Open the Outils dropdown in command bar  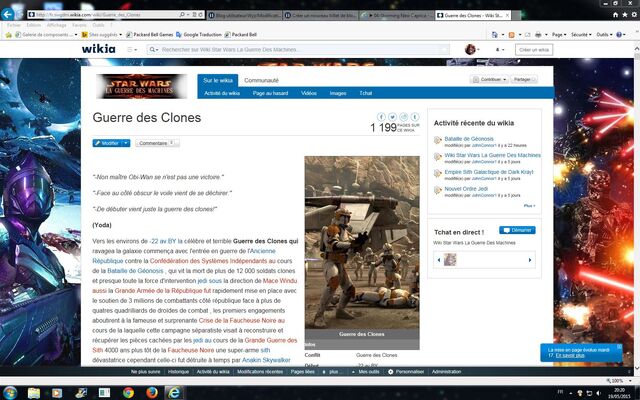click(604, 35)
